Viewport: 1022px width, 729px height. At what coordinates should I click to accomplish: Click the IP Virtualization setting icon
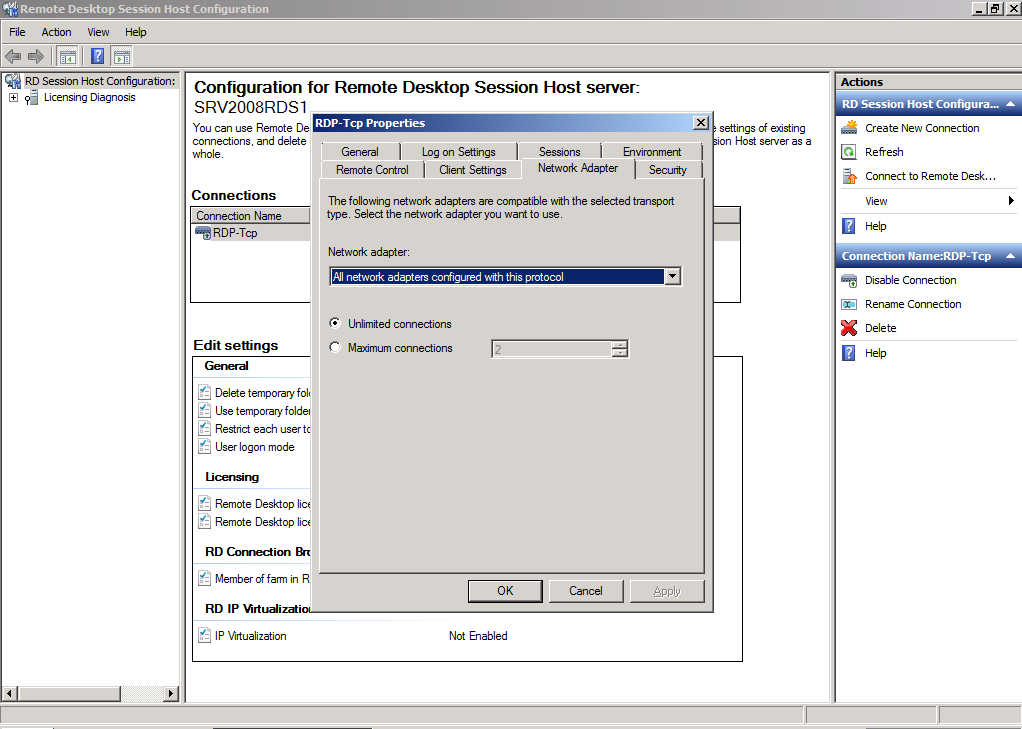205,635
